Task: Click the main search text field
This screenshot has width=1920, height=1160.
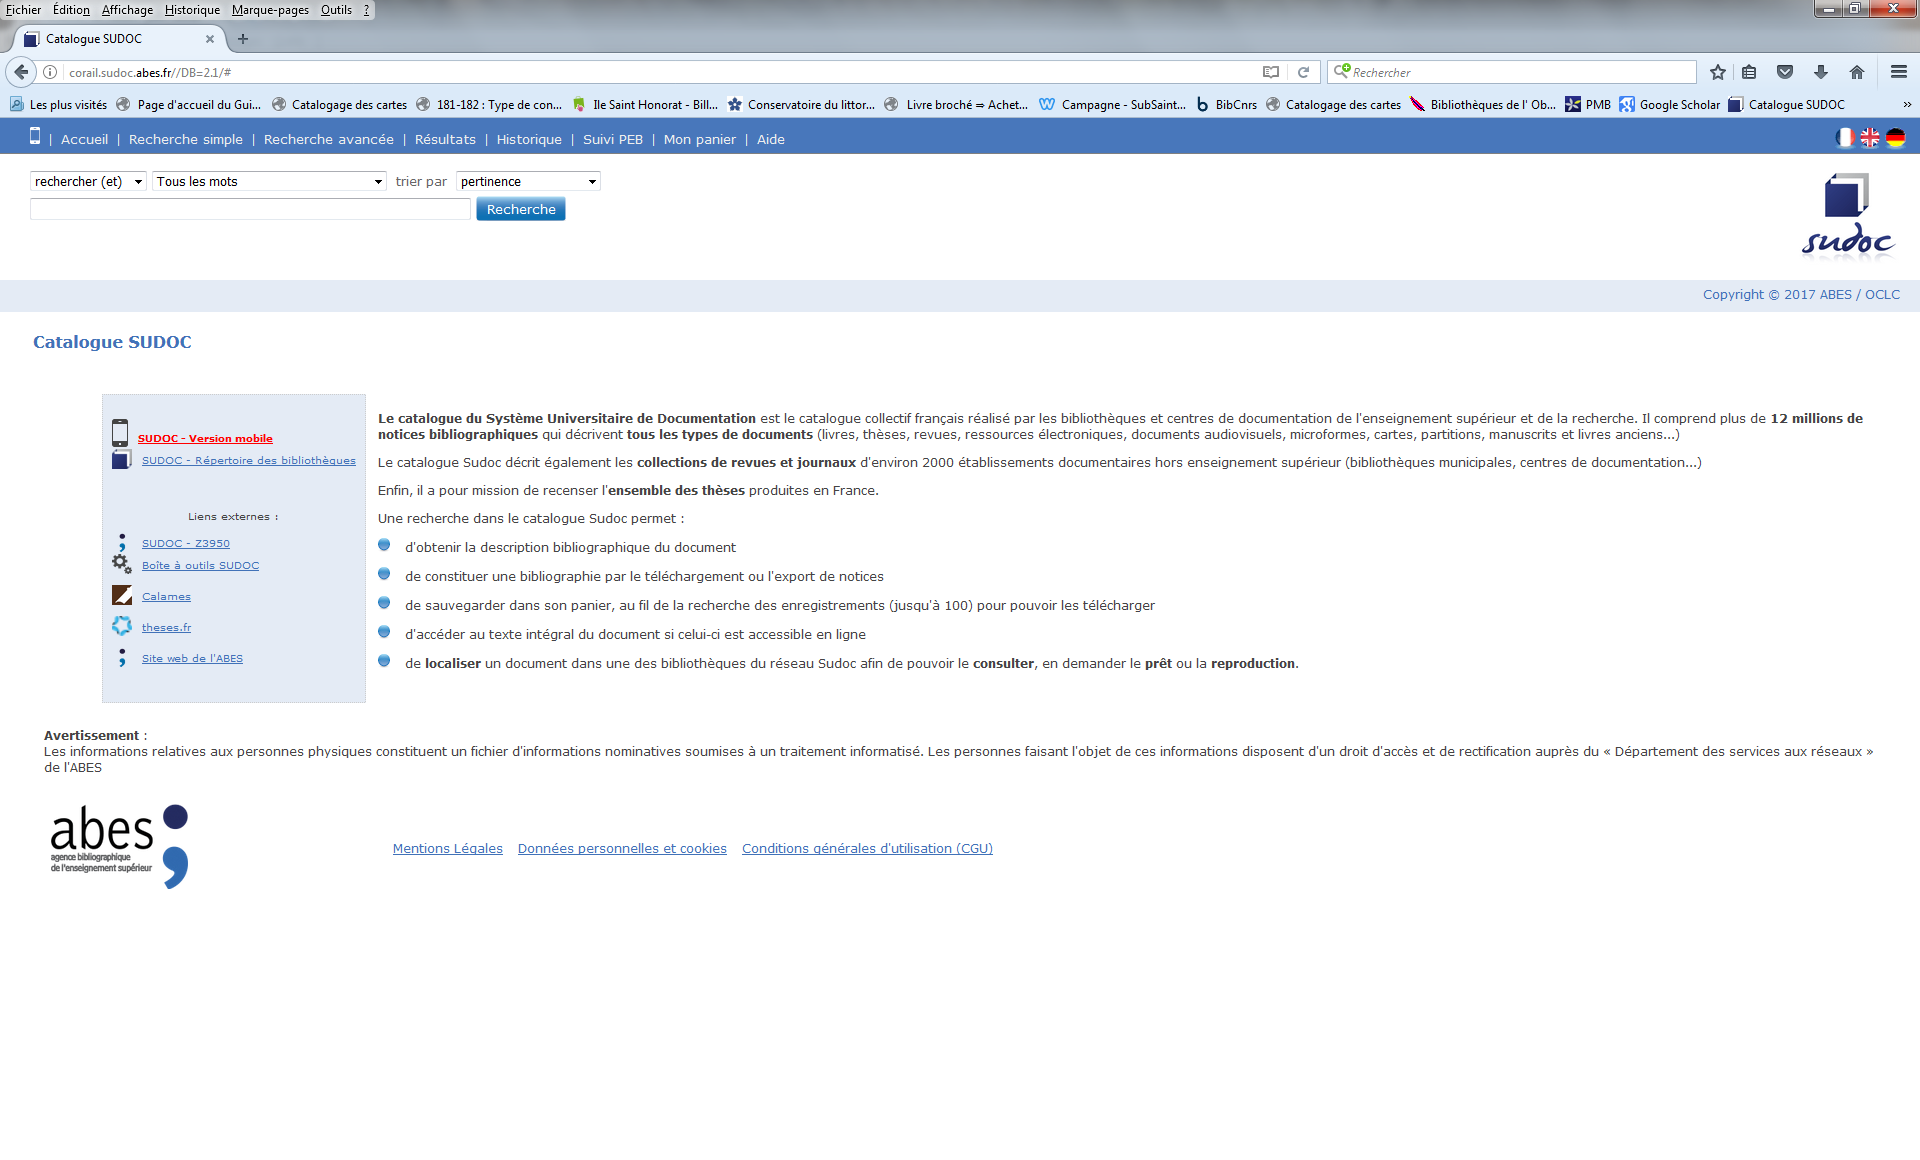Action: (x=250, y=209)
